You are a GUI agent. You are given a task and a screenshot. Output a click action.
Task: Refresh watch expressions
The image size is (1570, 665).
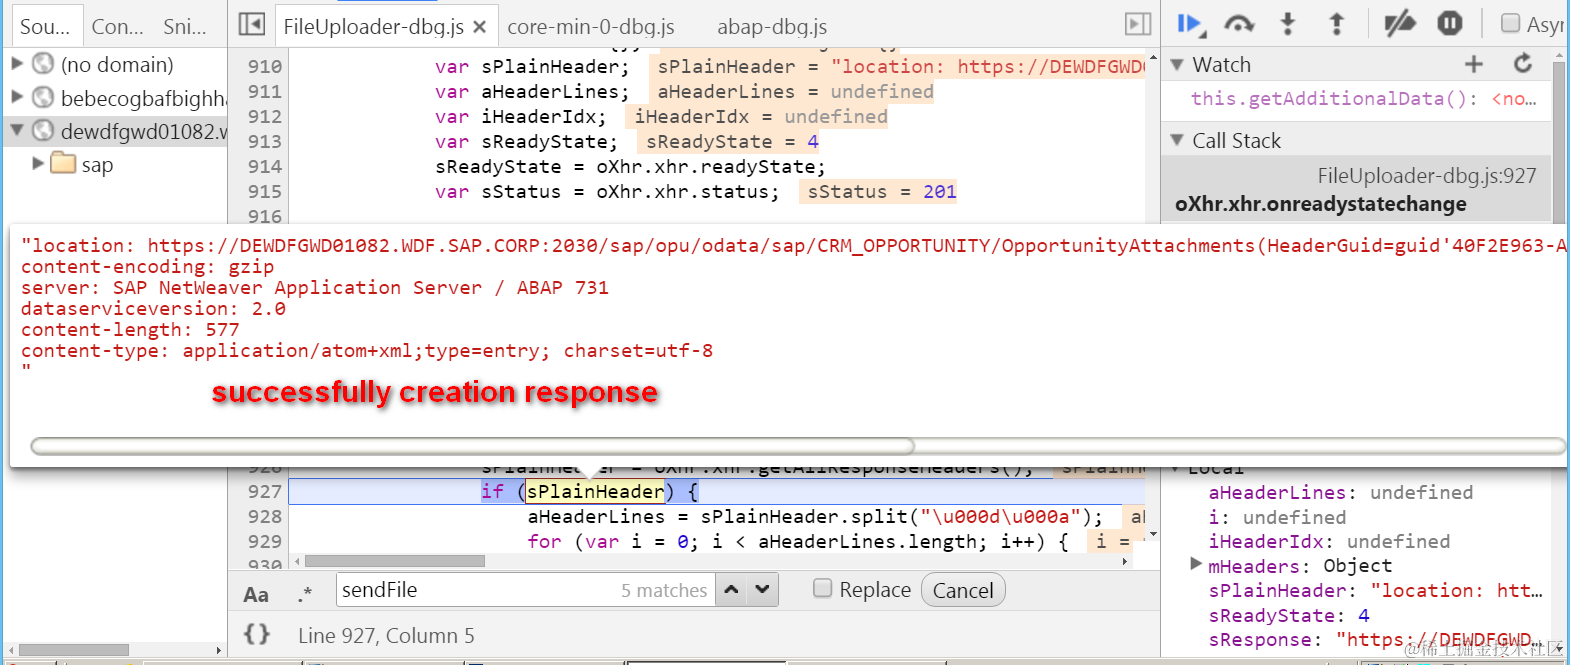point(1523,64)
